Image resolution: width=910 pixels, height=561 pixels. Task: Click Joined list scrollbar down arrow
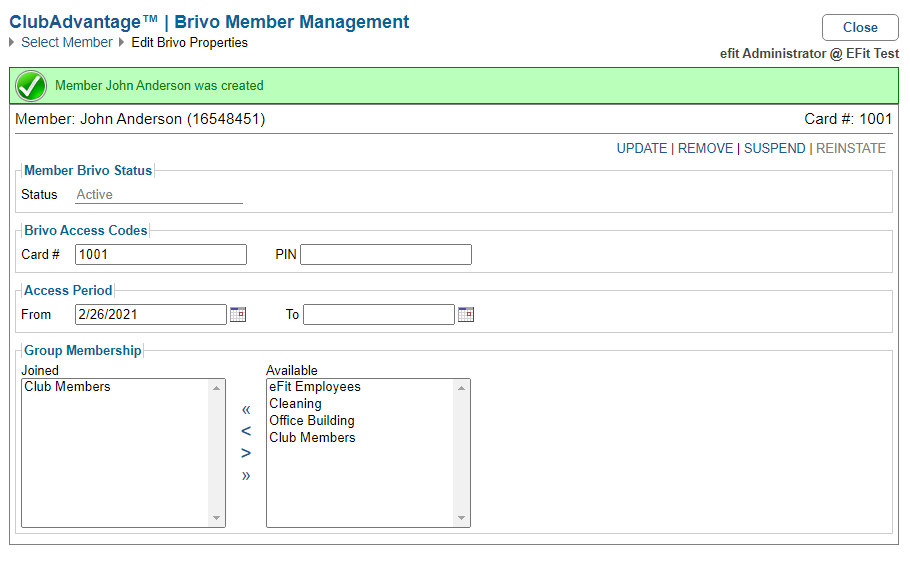pos(216,518)
